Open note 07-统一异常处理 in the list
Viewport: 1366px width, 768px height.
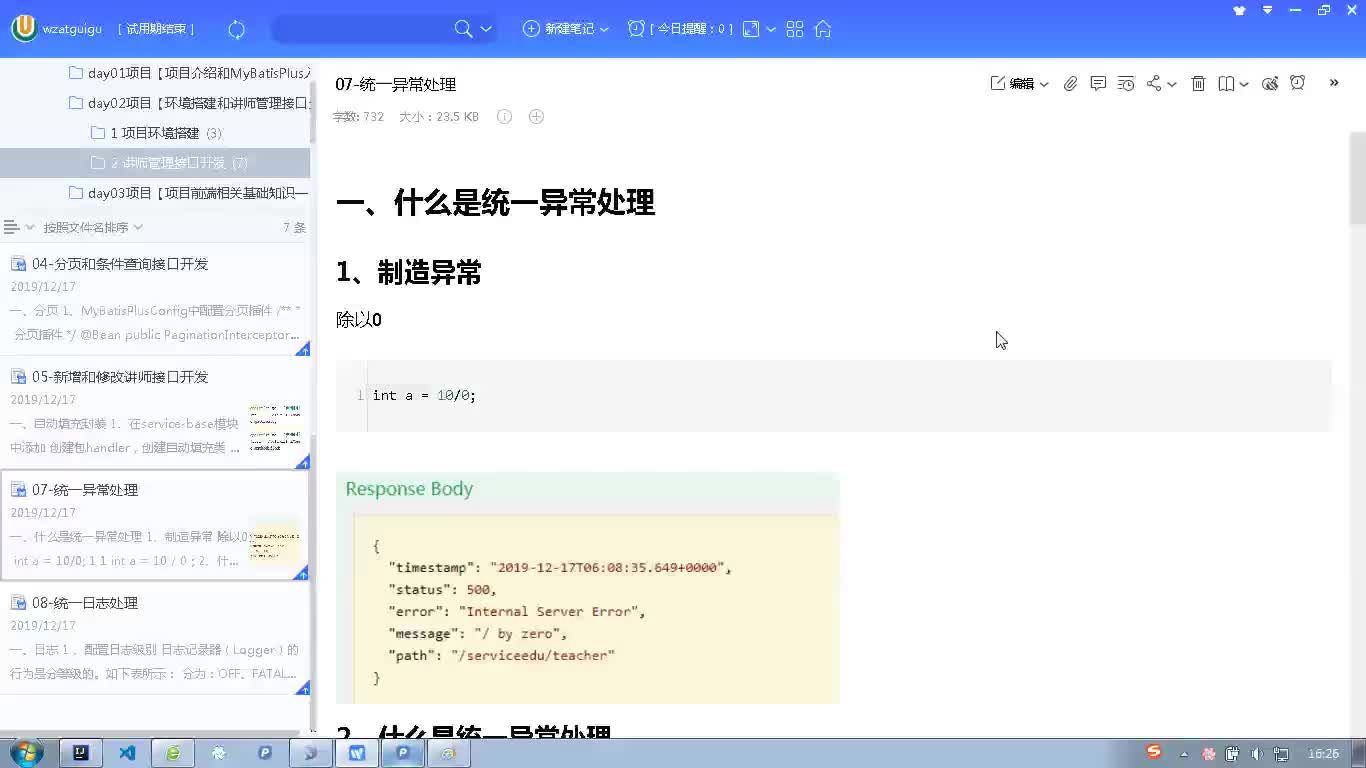(x=155, y=525)
